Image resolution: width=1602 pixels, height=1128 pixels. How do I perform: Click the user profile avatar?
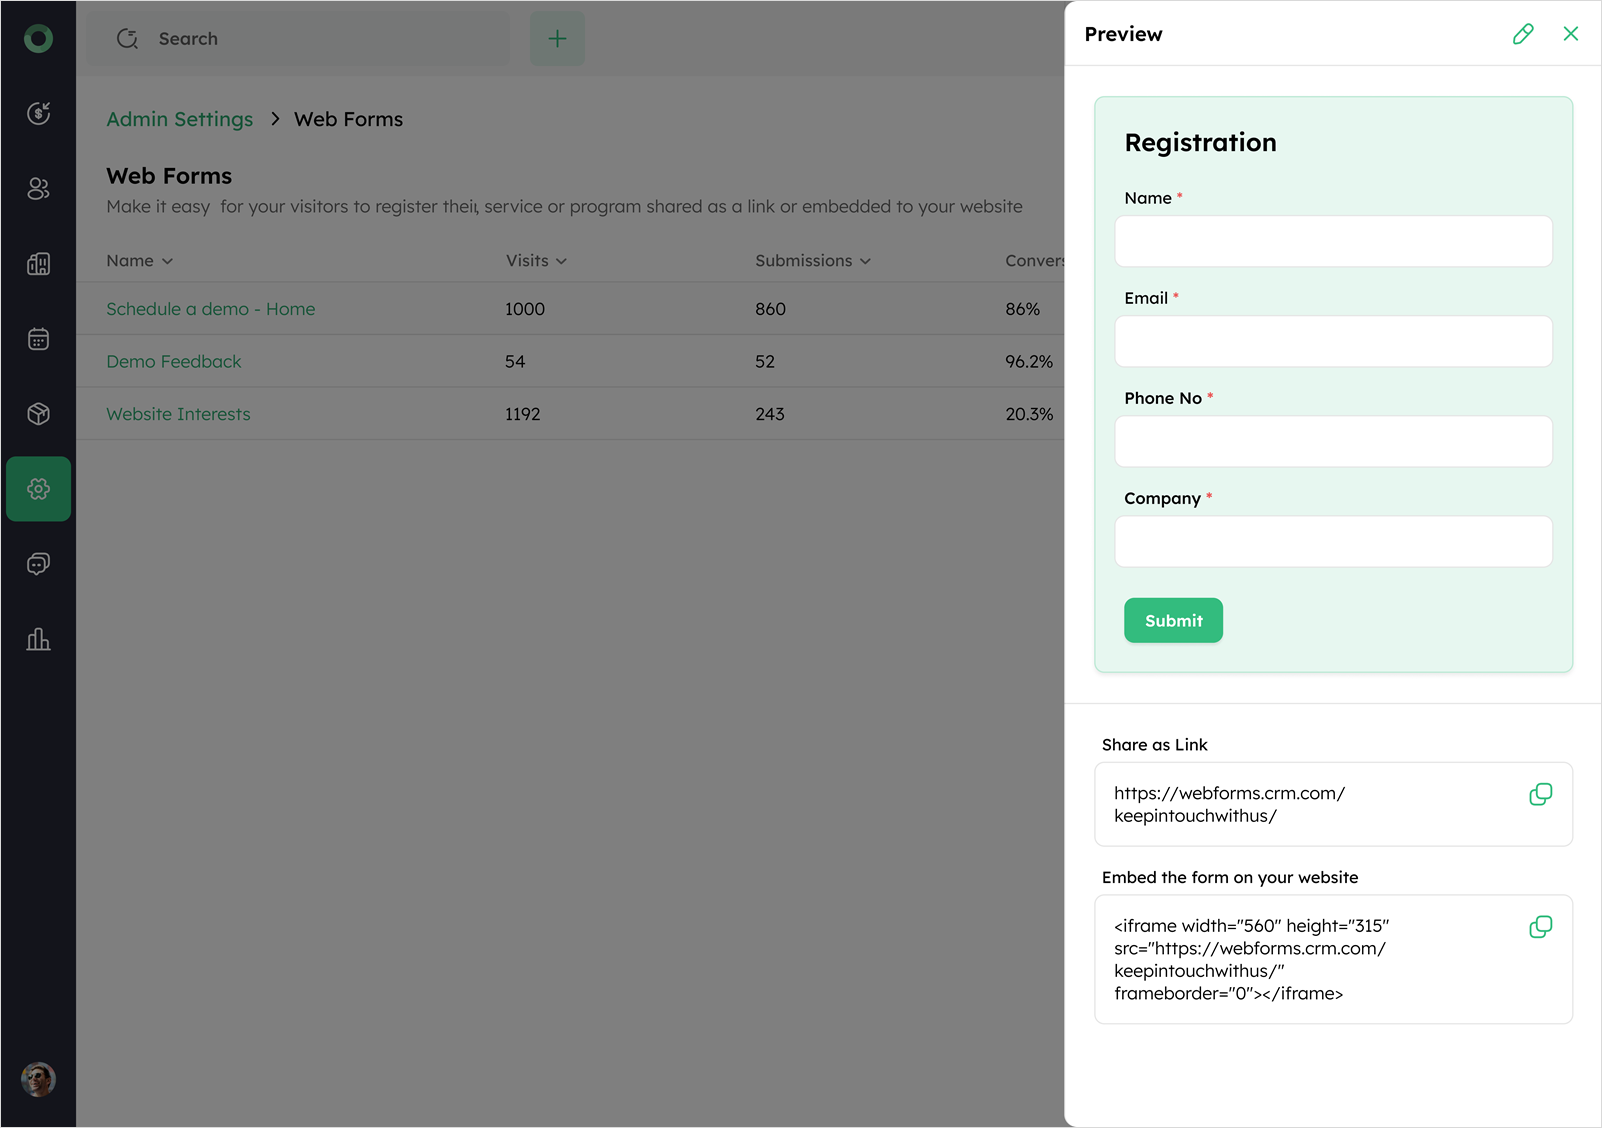(38, 1079)
